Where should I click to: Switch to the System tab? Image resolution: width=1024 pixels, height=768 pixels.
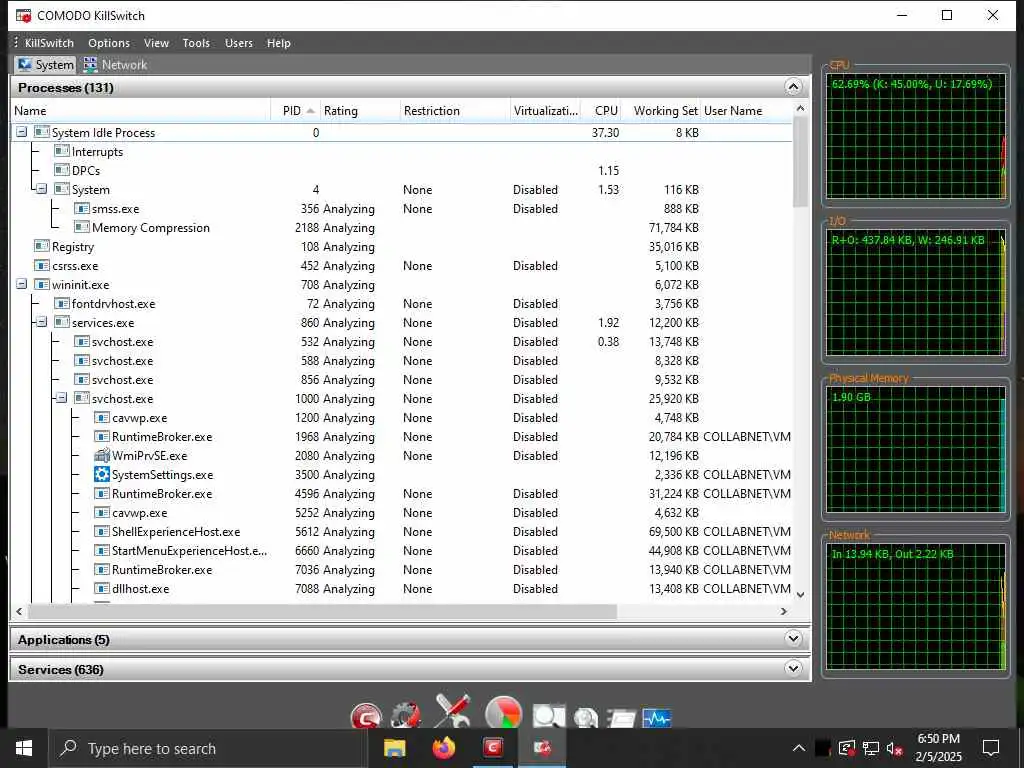46,65
